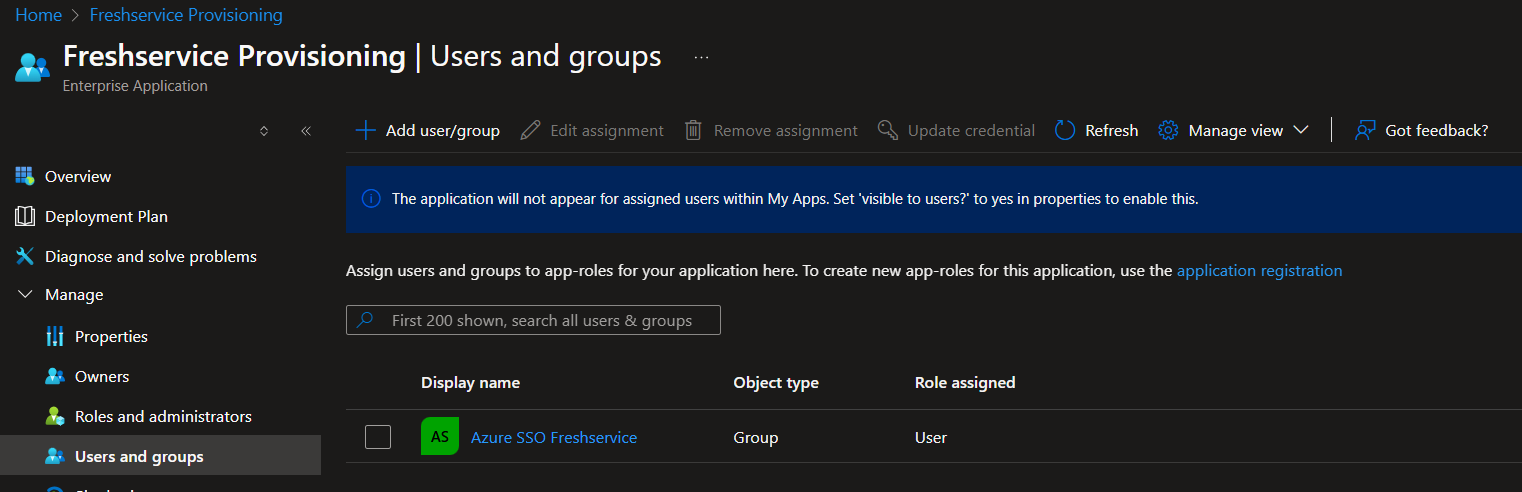Click the Refresh button label
The width and height of the screenshot is (1522, 492).
tap(1112, 130)
